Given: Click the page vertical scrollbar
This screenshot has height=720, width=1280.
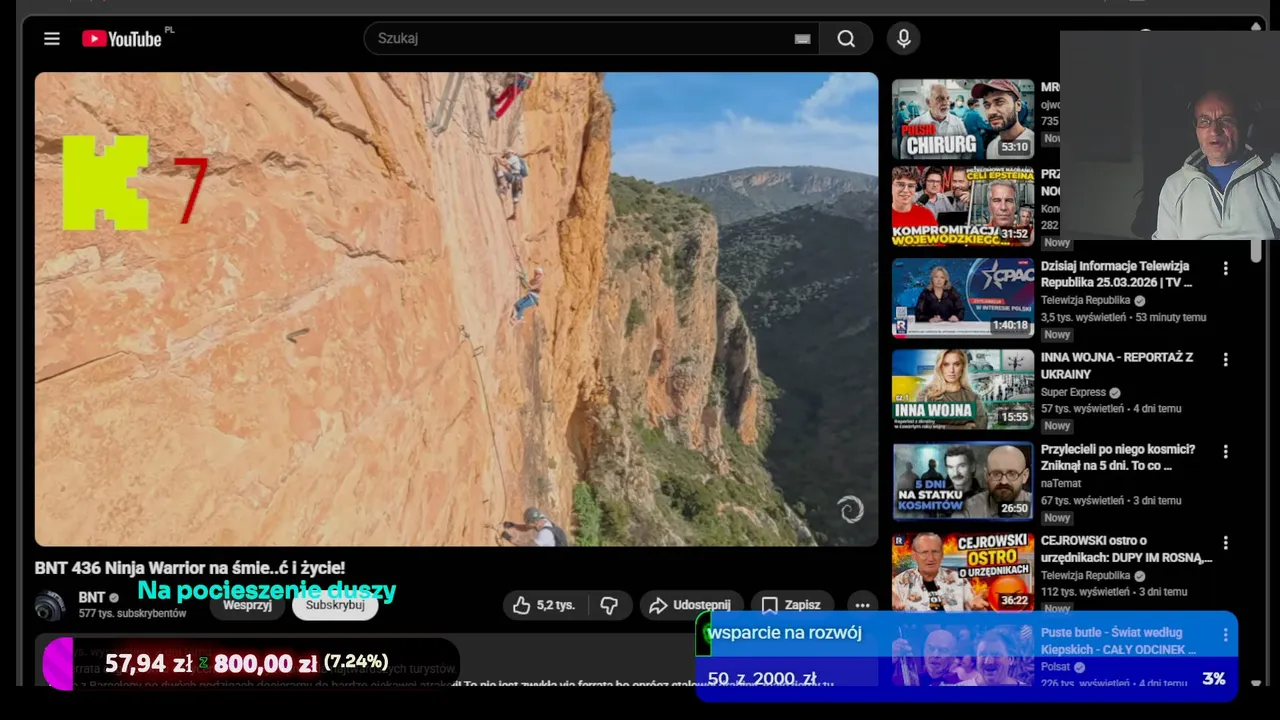Looking at the screenshot, I should (1256, 250).
